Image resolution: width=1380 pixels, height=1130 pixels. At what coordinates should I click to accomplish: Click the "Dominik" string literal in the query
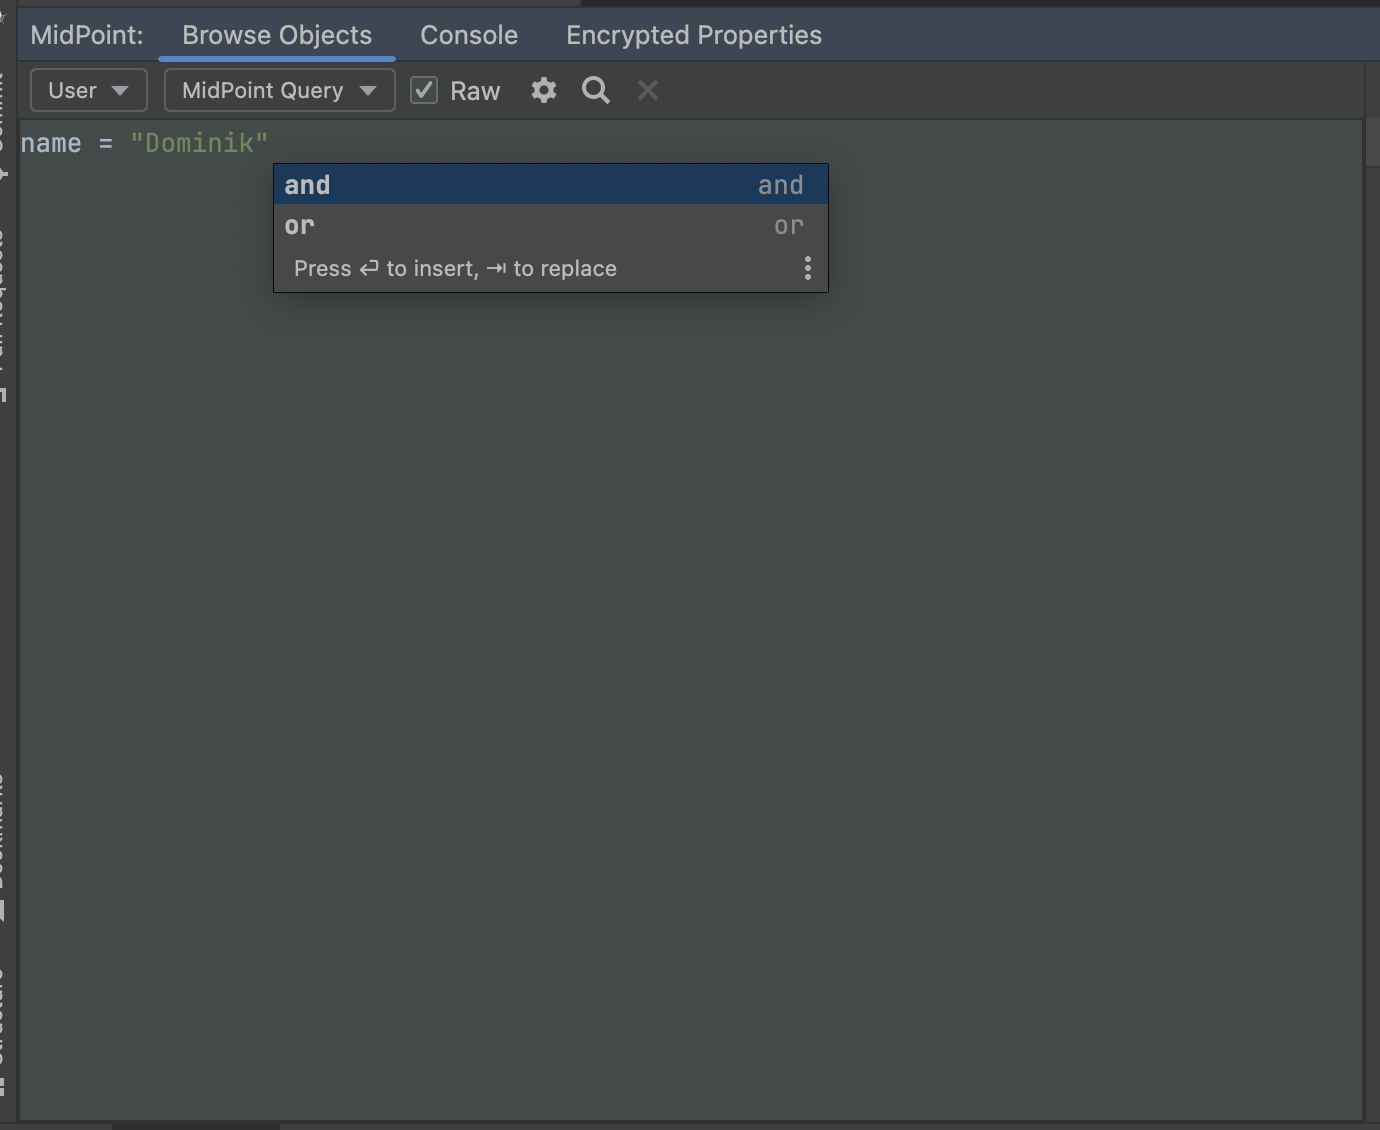[x=199, y=143]
